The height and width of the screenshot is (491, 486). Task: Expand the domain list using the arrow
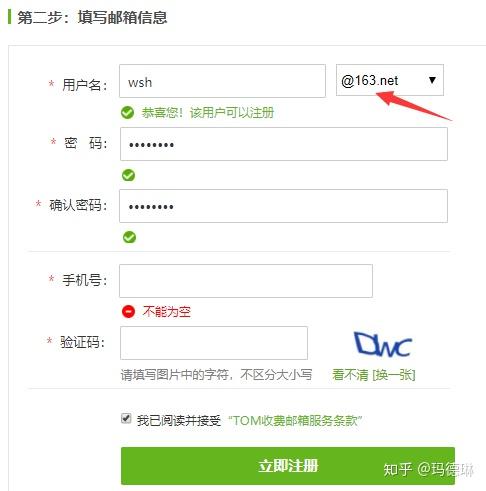[x=432, y=80]
